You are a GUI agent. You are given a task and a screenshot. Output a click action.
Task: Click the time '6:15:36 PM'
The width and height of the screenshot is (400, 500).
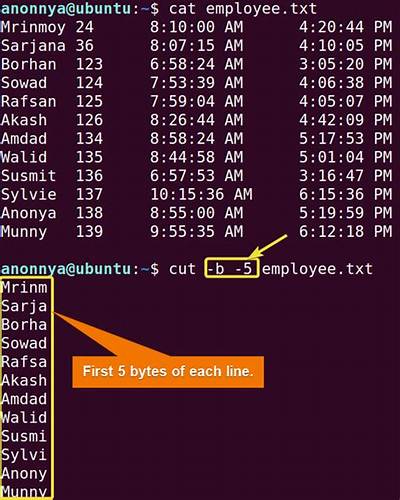click(345, 195)
